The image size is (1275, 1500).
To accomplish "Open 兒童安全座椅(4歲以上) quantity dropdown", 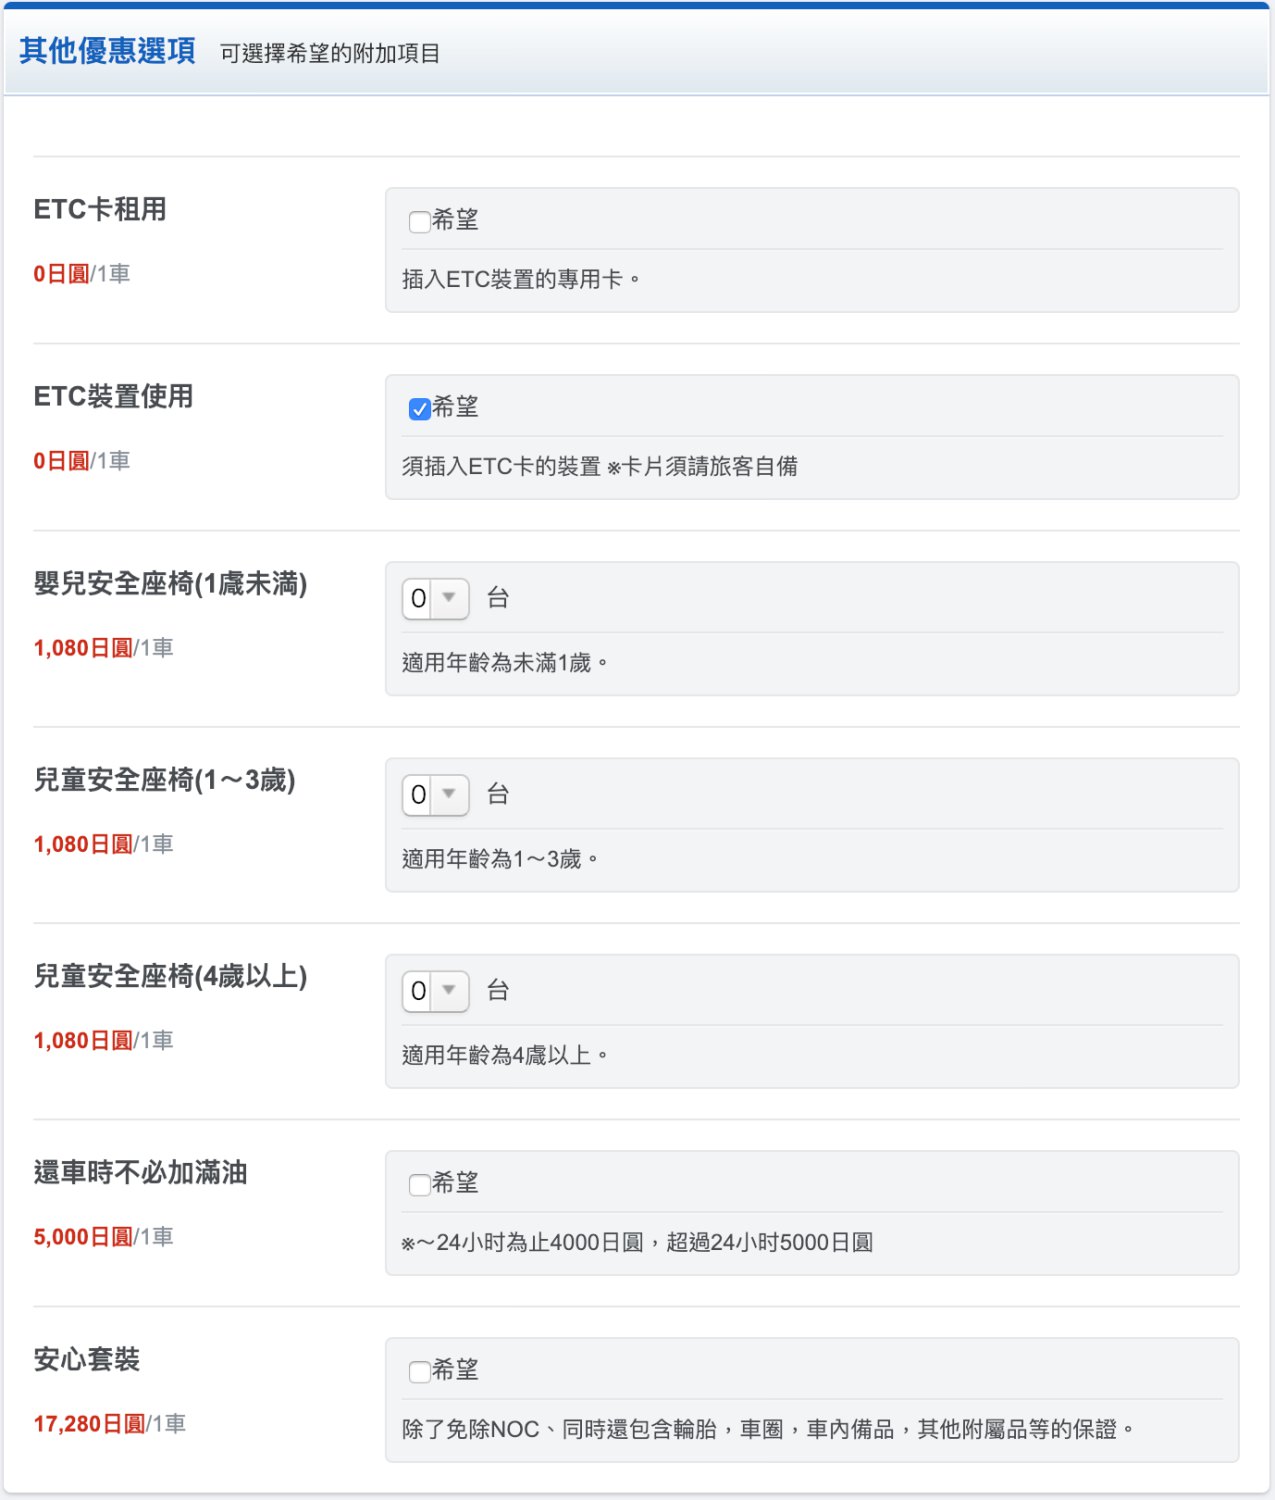I will [435, 991].
